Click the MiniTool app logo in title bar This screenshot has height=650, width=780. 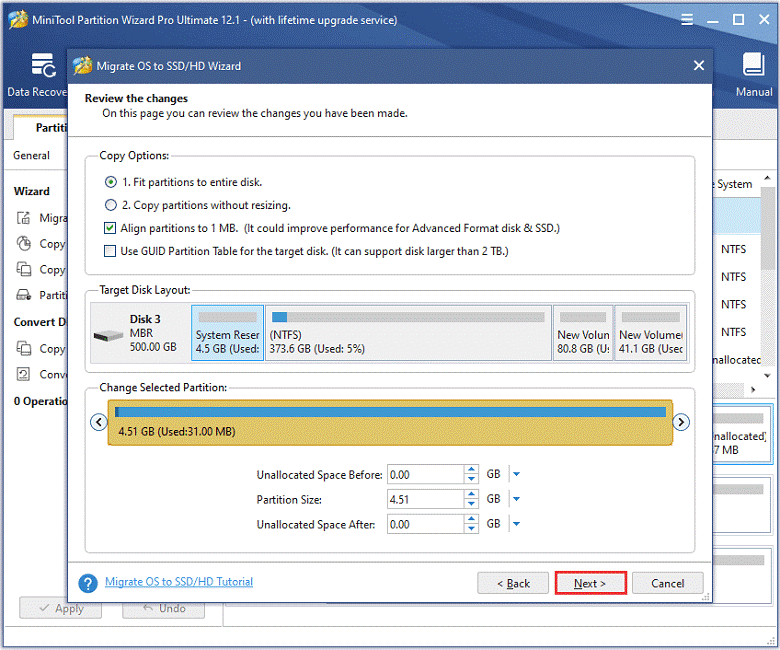18,20
